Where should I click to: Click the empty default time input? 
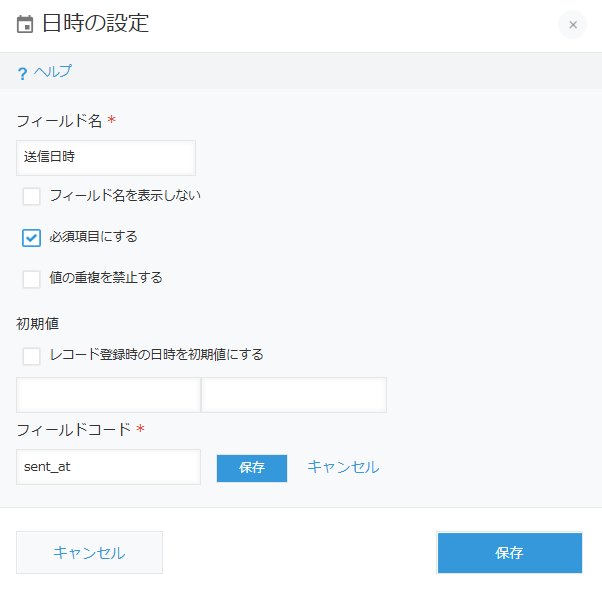point(294,395)
